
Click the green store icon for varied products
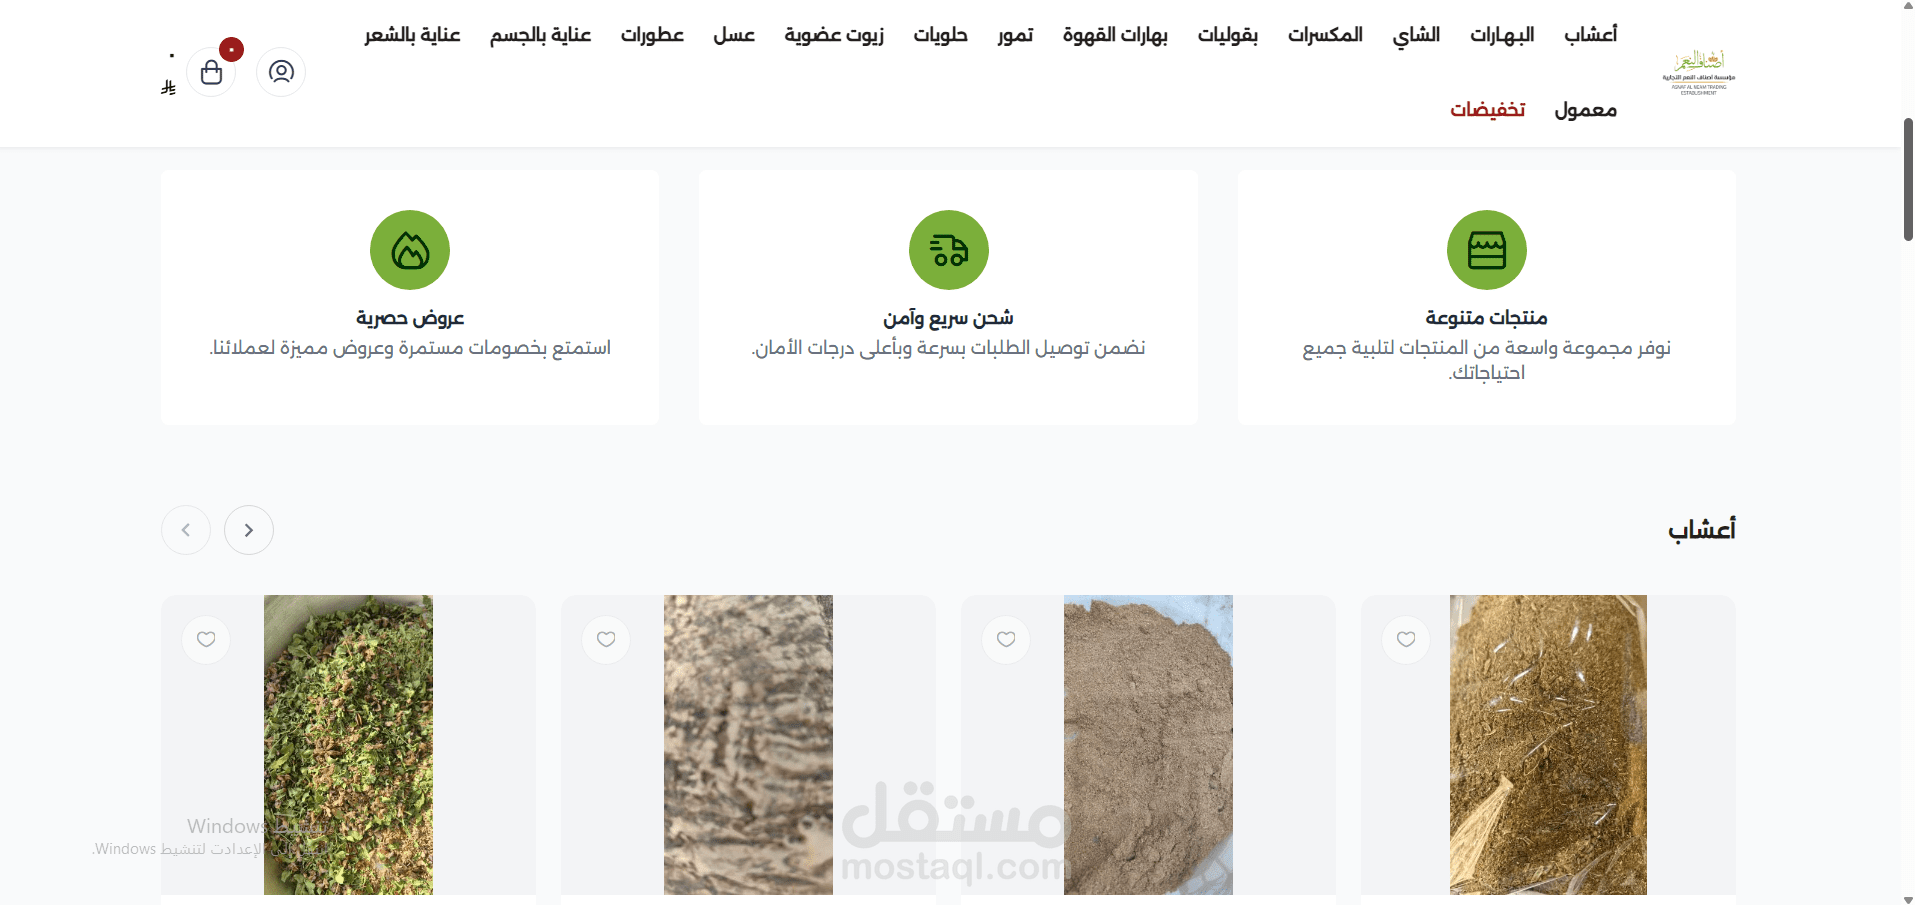click(x=1487, y=250)
